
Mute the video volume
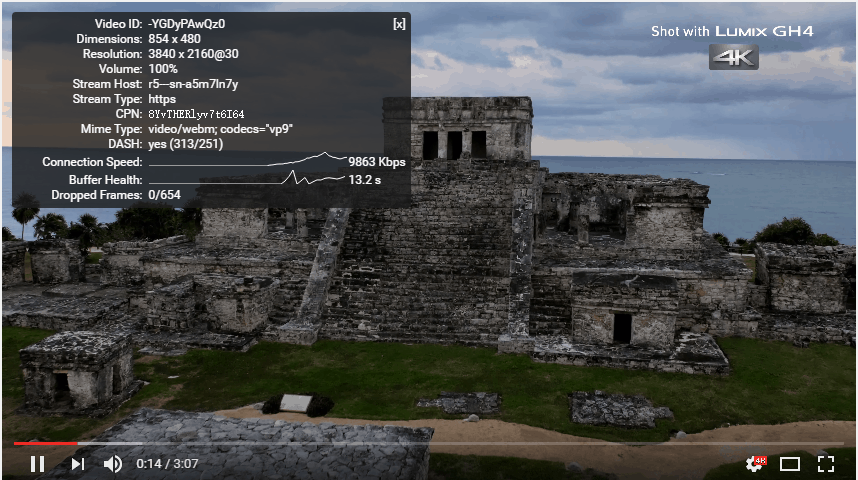[x=113, y=464]
